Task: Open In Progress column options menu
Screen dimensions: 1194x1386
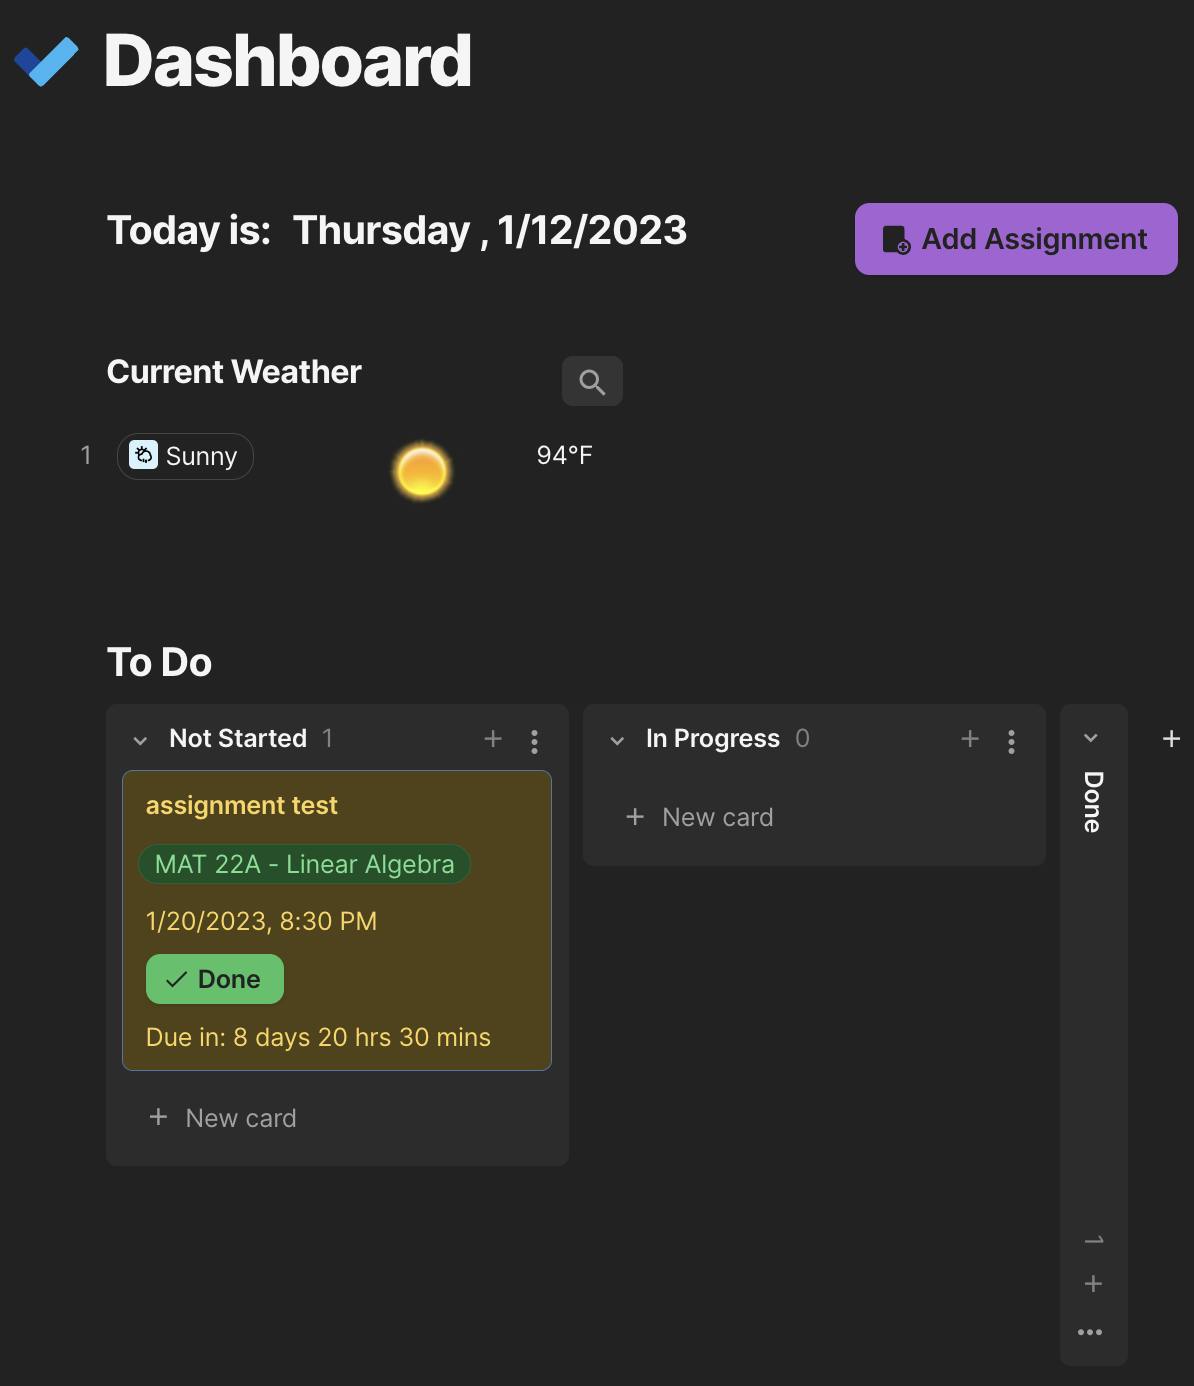Action: (1011, 741)
